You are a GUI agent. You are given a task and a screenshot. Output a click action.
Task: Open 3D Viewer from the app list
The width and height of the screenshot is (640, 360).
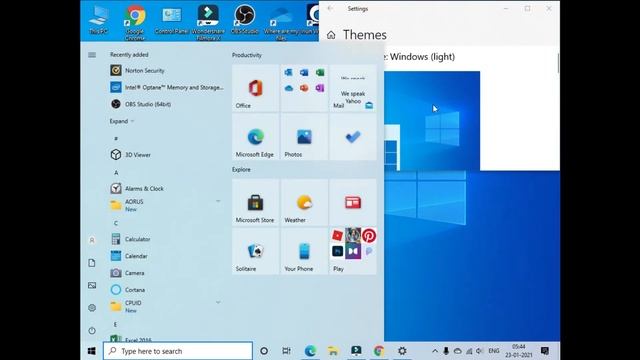(x=167, y=155)
